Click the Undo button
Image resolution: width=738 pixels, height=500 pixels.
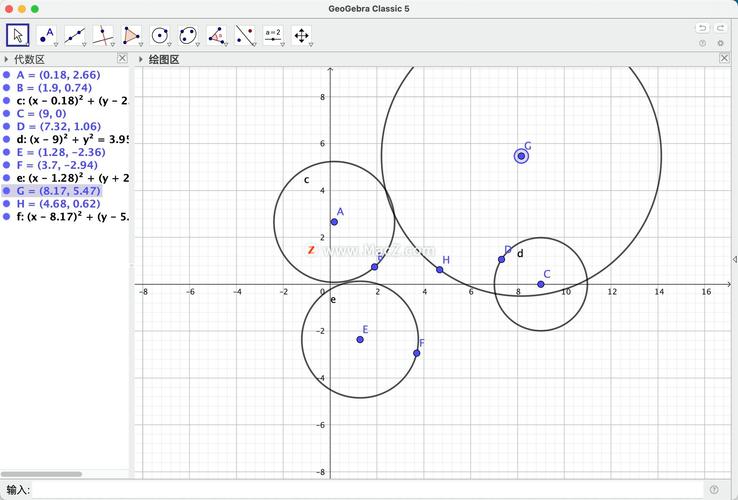pos(702,28)
